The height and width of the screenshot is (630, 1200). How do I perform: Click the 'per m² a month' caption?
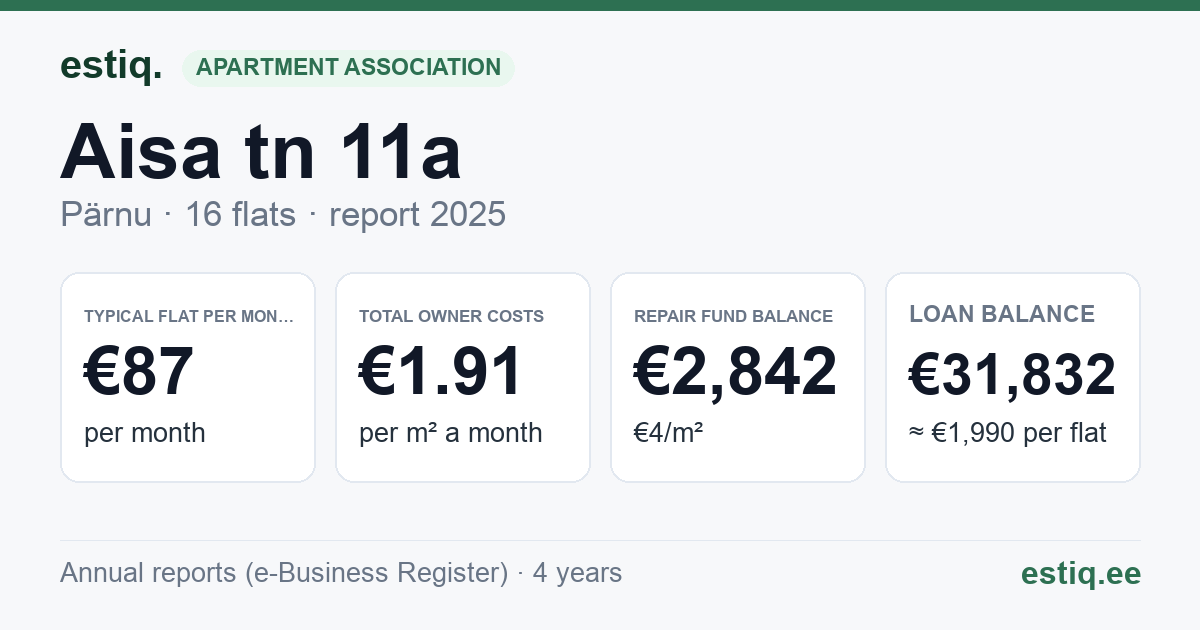pos(451,433)
